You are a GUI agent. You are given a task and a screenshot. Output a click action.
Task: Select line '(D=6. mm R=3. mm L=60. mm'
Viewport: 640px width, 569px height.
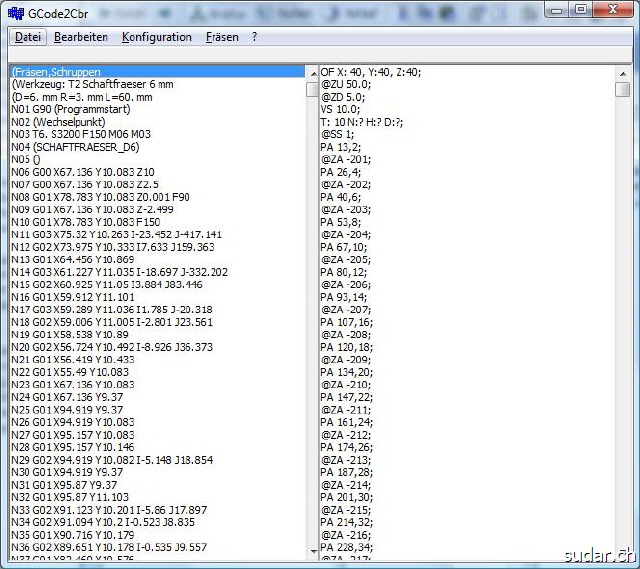[x=158, y=97]
